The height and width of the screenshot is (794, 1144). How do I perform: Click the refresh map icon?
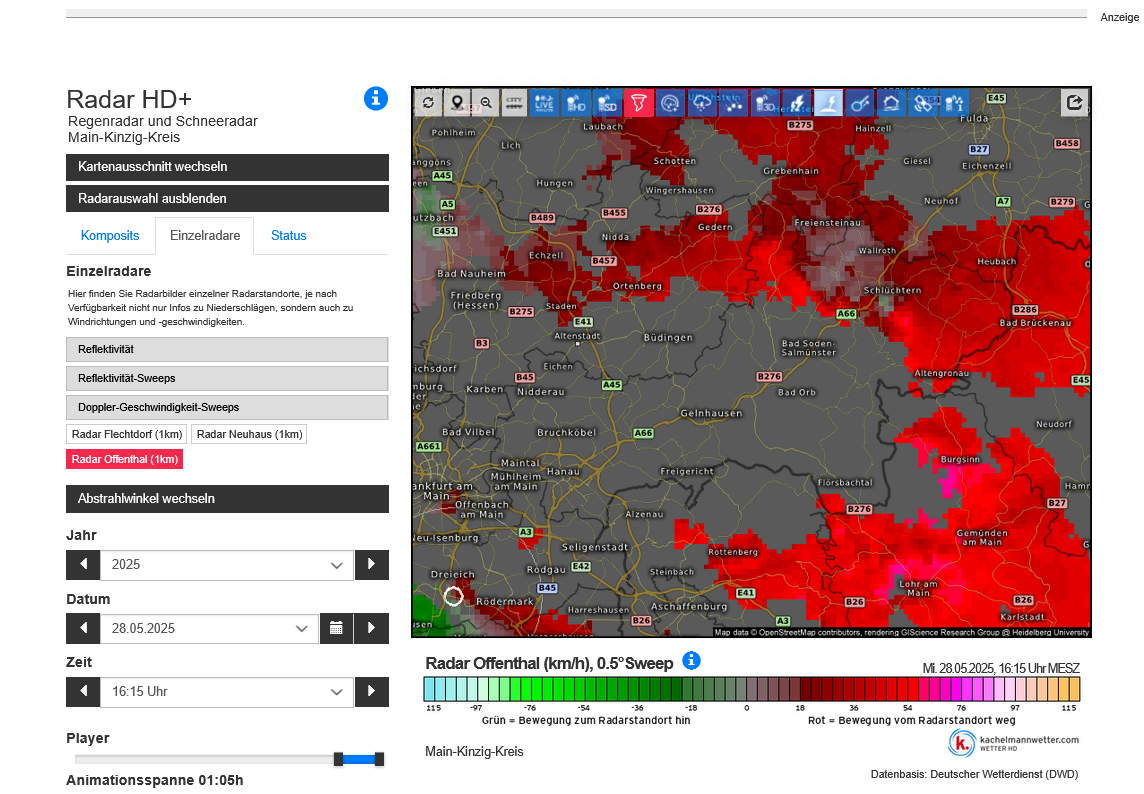[428, 102]
